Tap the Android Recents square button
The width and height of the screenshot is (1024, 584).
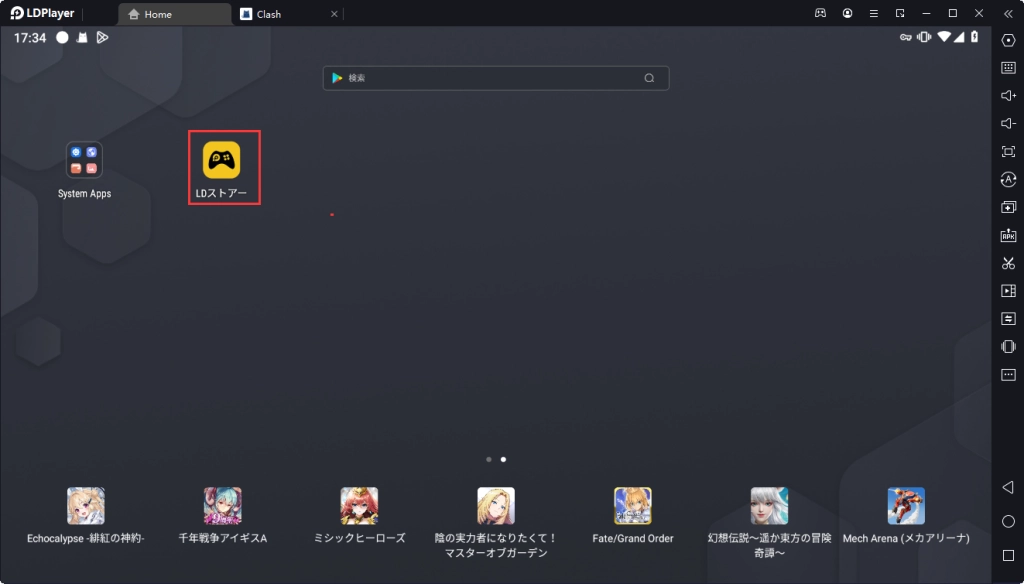[1008, 555]
